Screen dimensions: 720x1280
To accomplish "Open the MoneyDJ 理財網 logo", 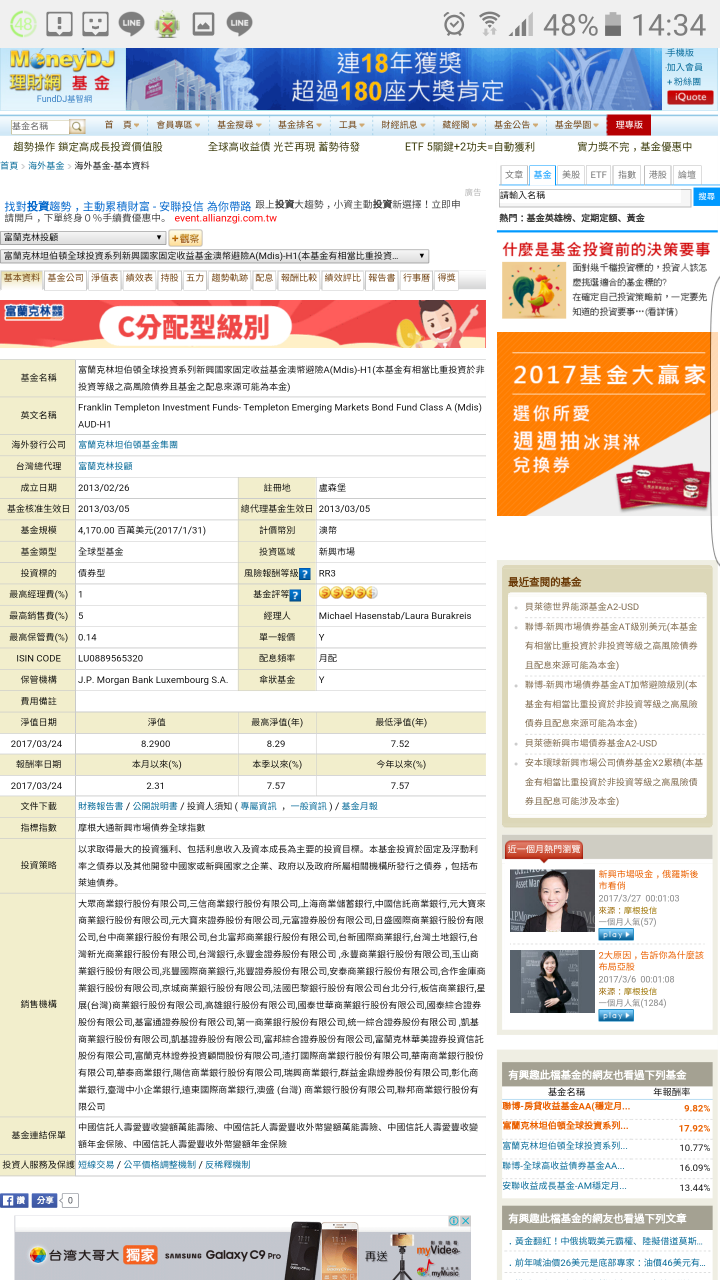I will [x=64, y=75].
